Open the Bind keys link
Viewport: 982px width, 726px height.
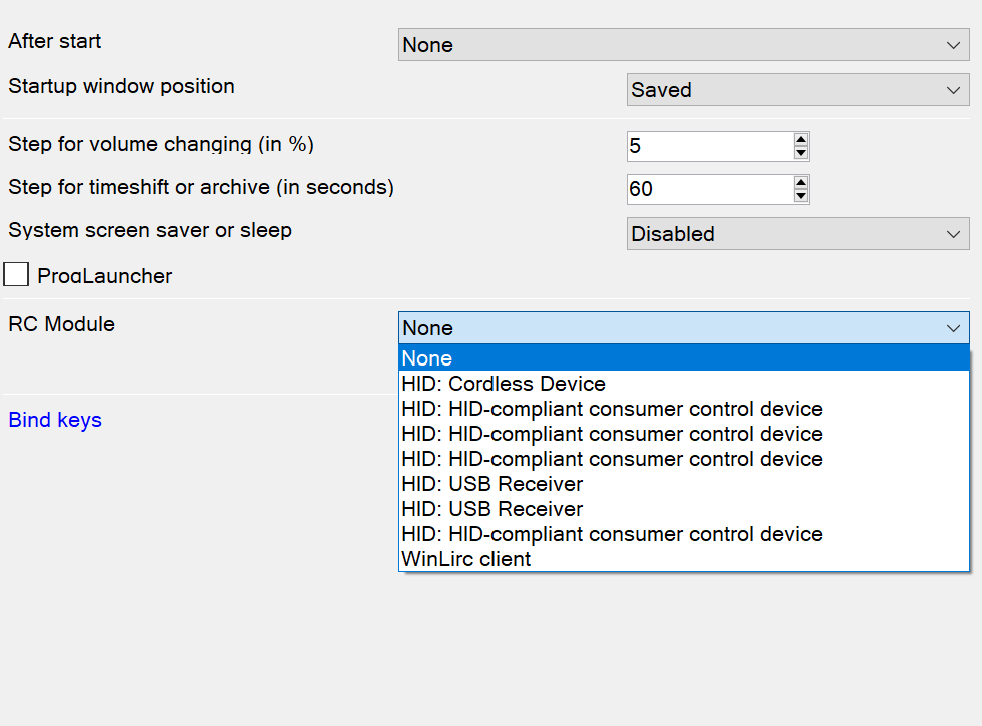pyautogui.click(x=55, y=420)
